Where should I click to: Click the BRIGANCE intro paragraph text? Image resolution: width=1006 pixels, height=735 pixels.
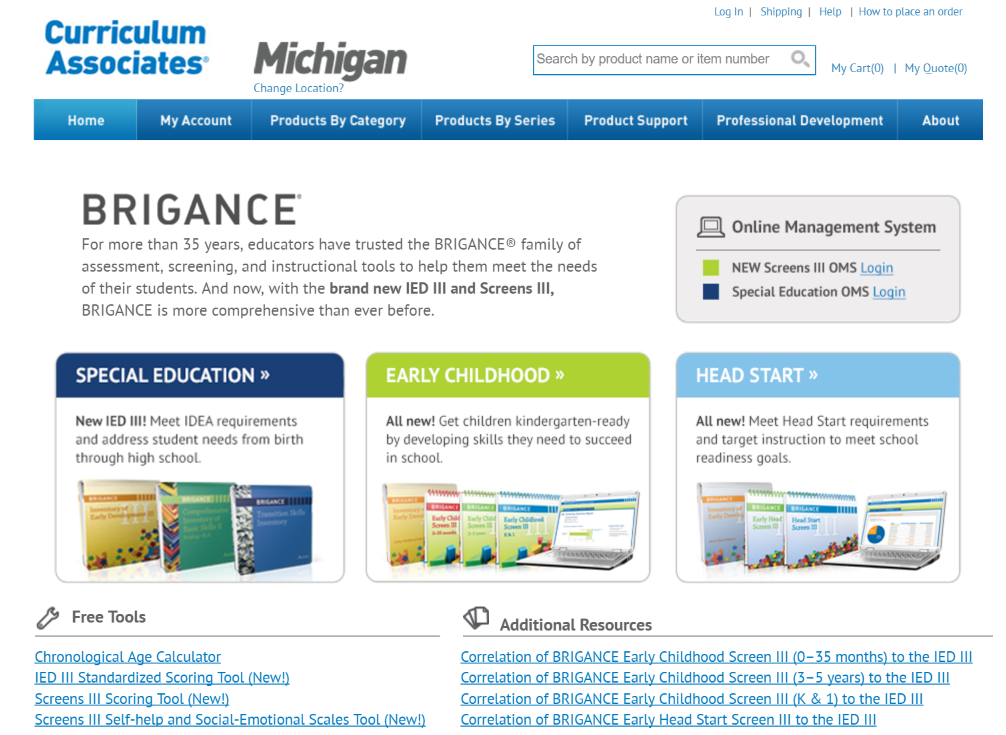pyautogui.click(x=339, y=277)
